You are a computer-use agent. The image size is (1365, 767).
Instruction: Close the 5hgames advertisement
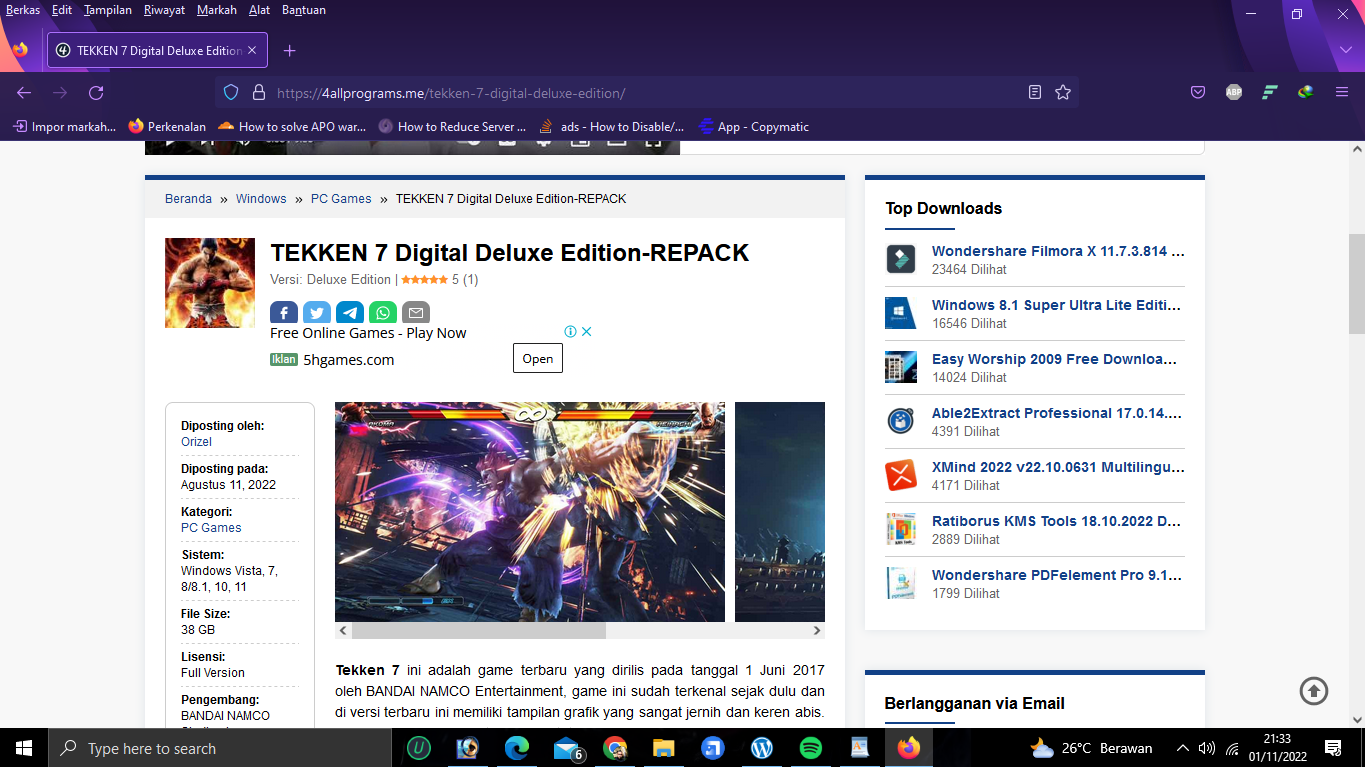tap(587, 331)
